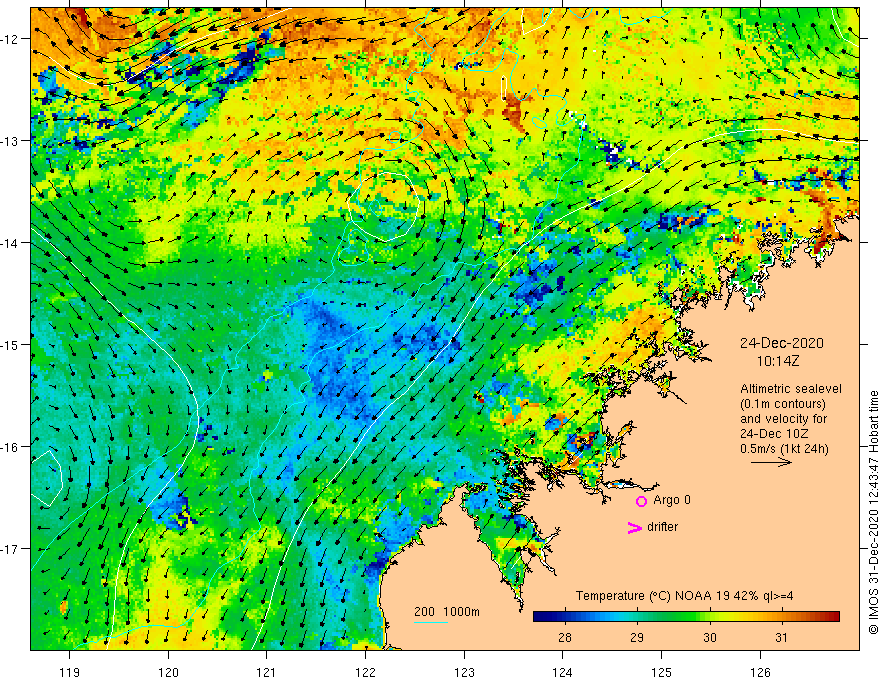The height and width of the screenshot is (680, 880).
Task: Click the magenta Argo 0 circle marker
Action: point(641,501)
